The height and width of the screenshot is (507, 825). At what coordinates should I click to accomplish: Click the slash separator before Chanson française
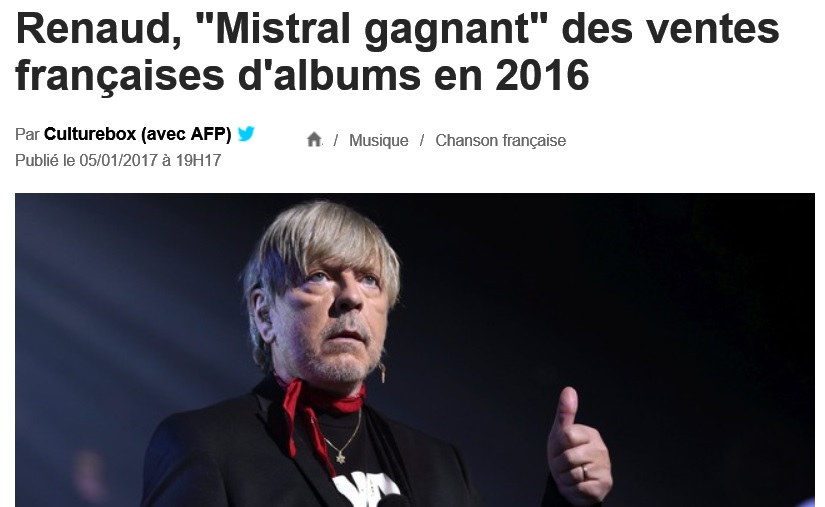click(x=422, y=140)
